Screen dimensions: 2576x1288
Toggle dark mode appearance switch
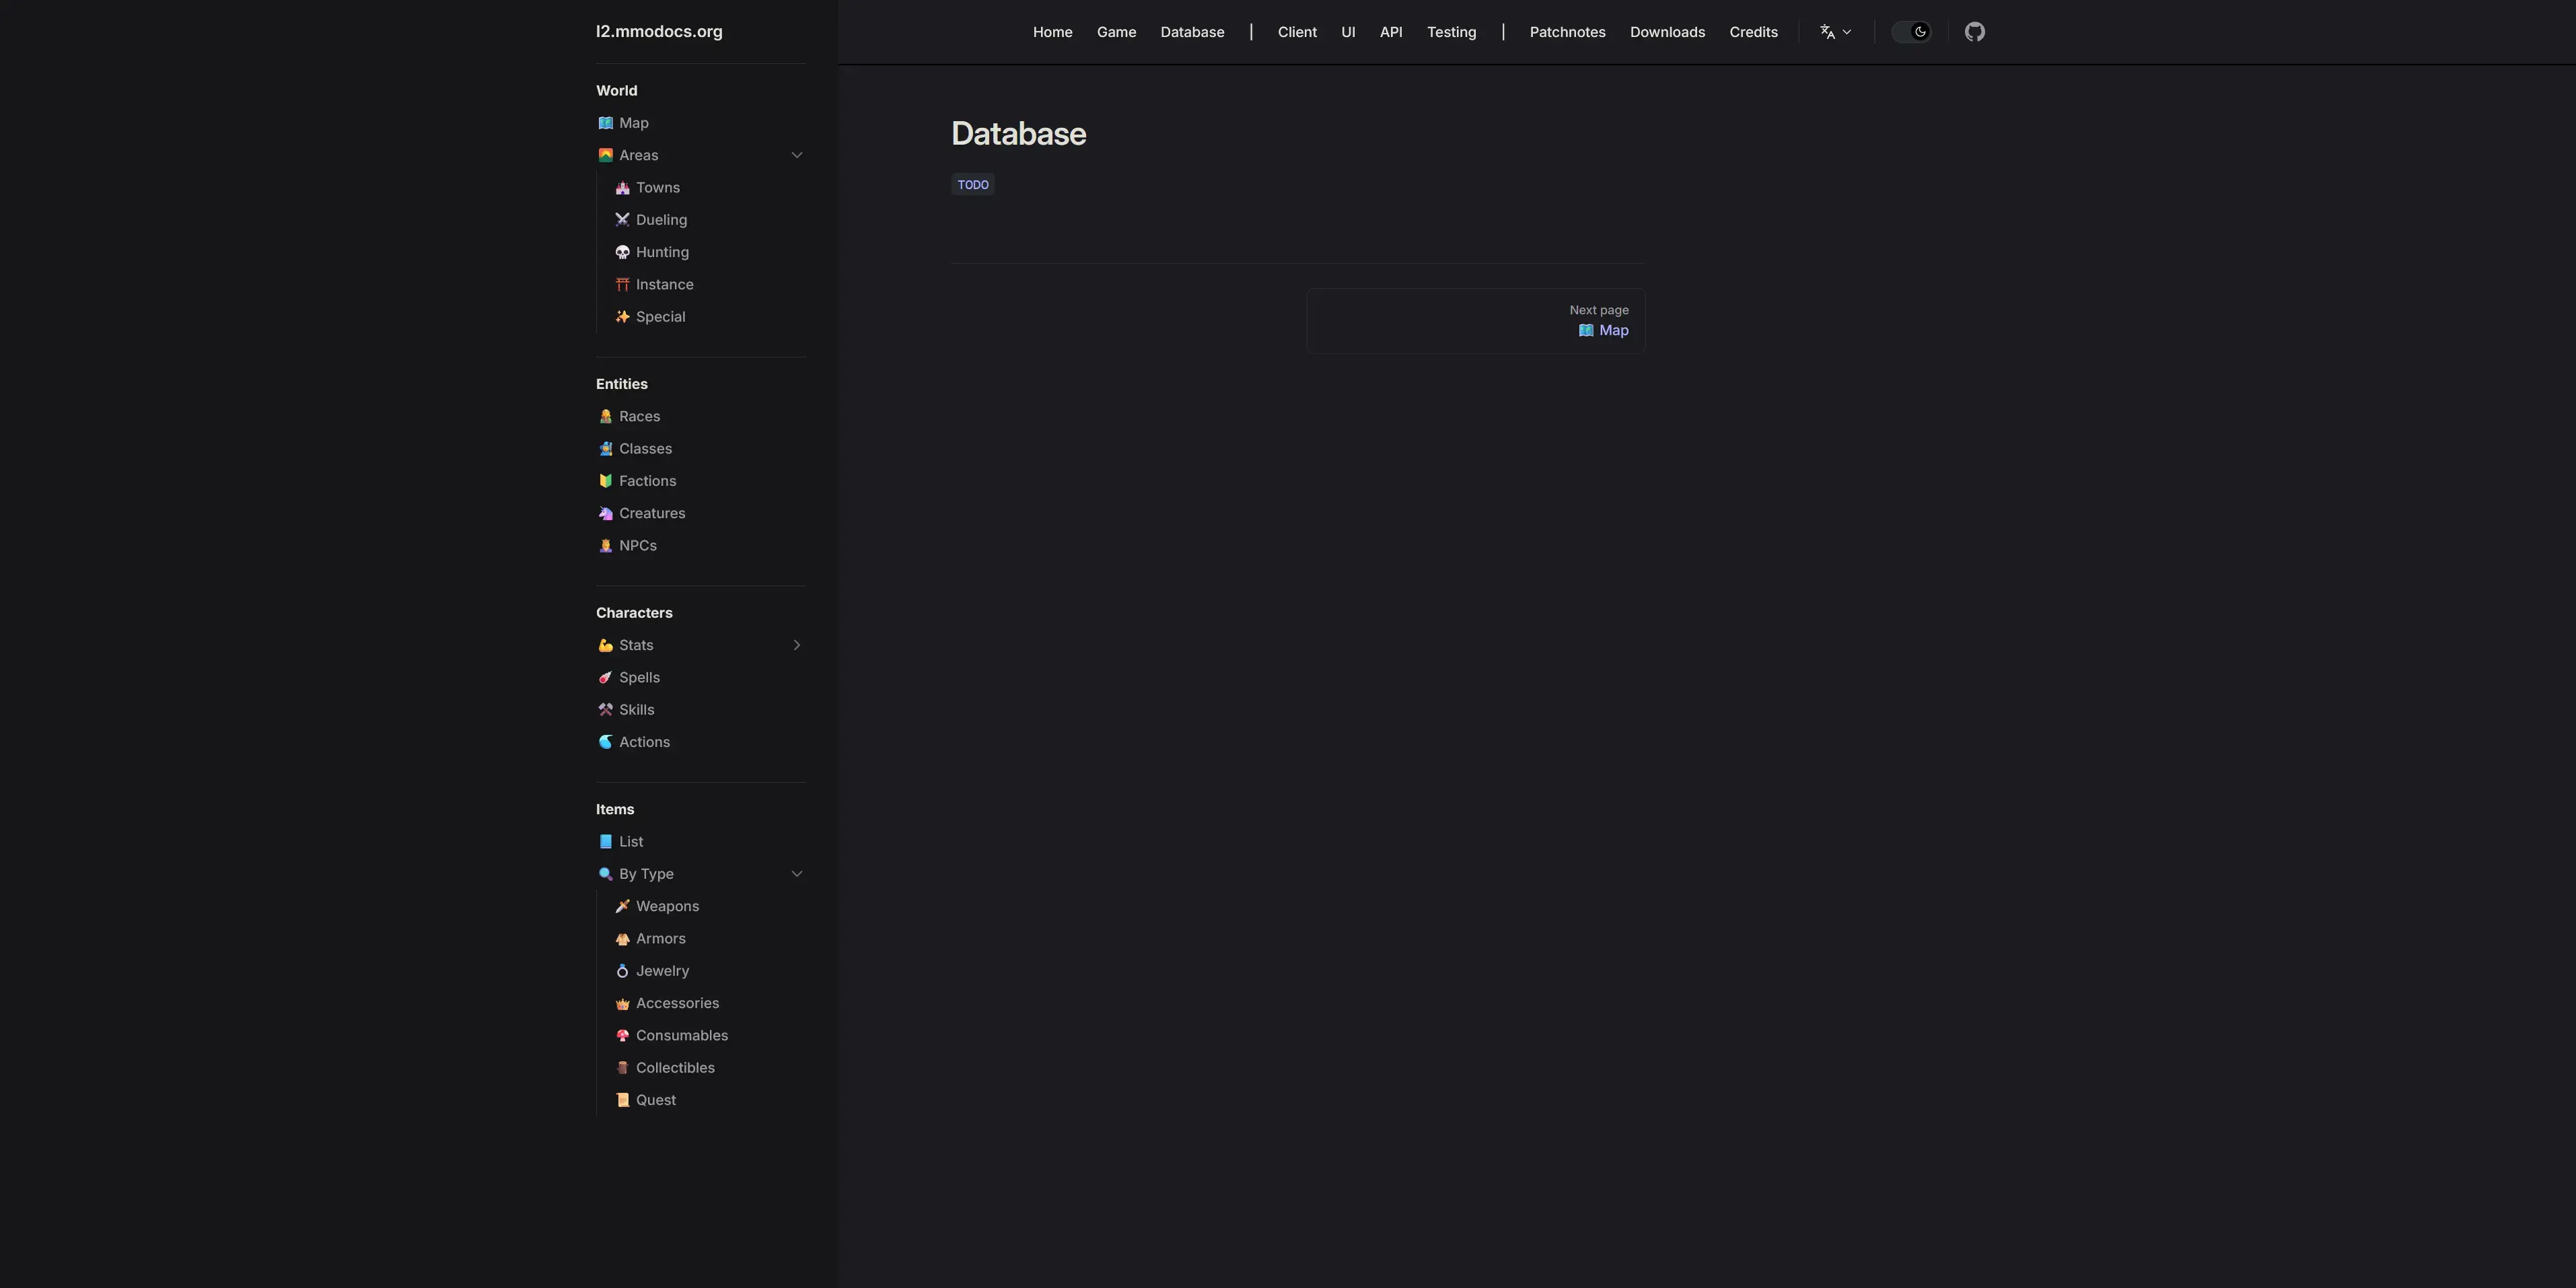[1911, 32]
